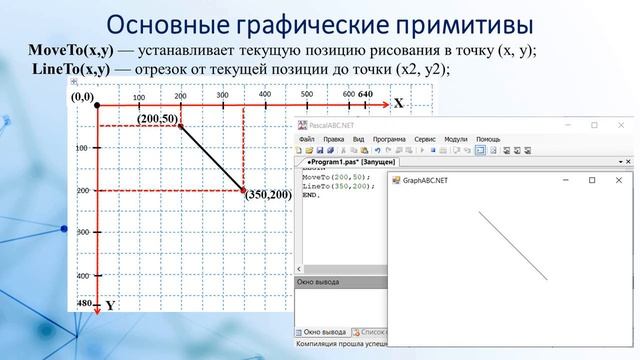Image resolution: width=640 pixels, height=360 pixels.
Task: Click the 480 mark on Y axis
Action: (x=84, y=303)
